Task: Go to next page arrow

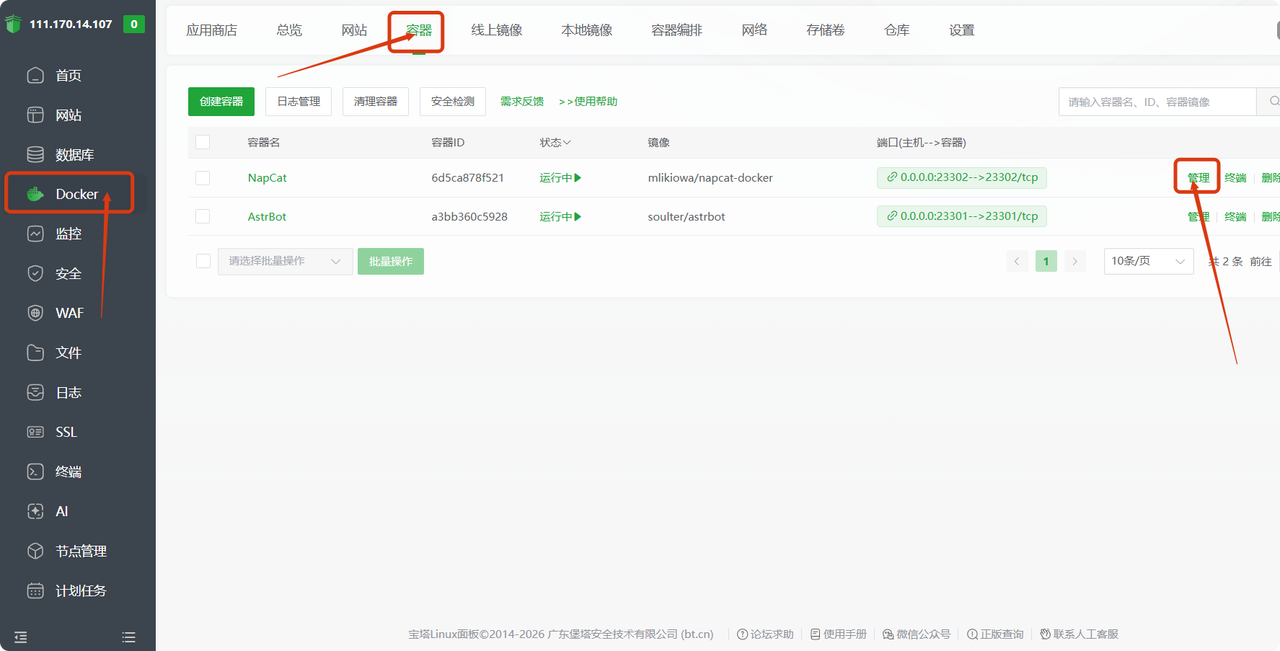Action: 1075,261
